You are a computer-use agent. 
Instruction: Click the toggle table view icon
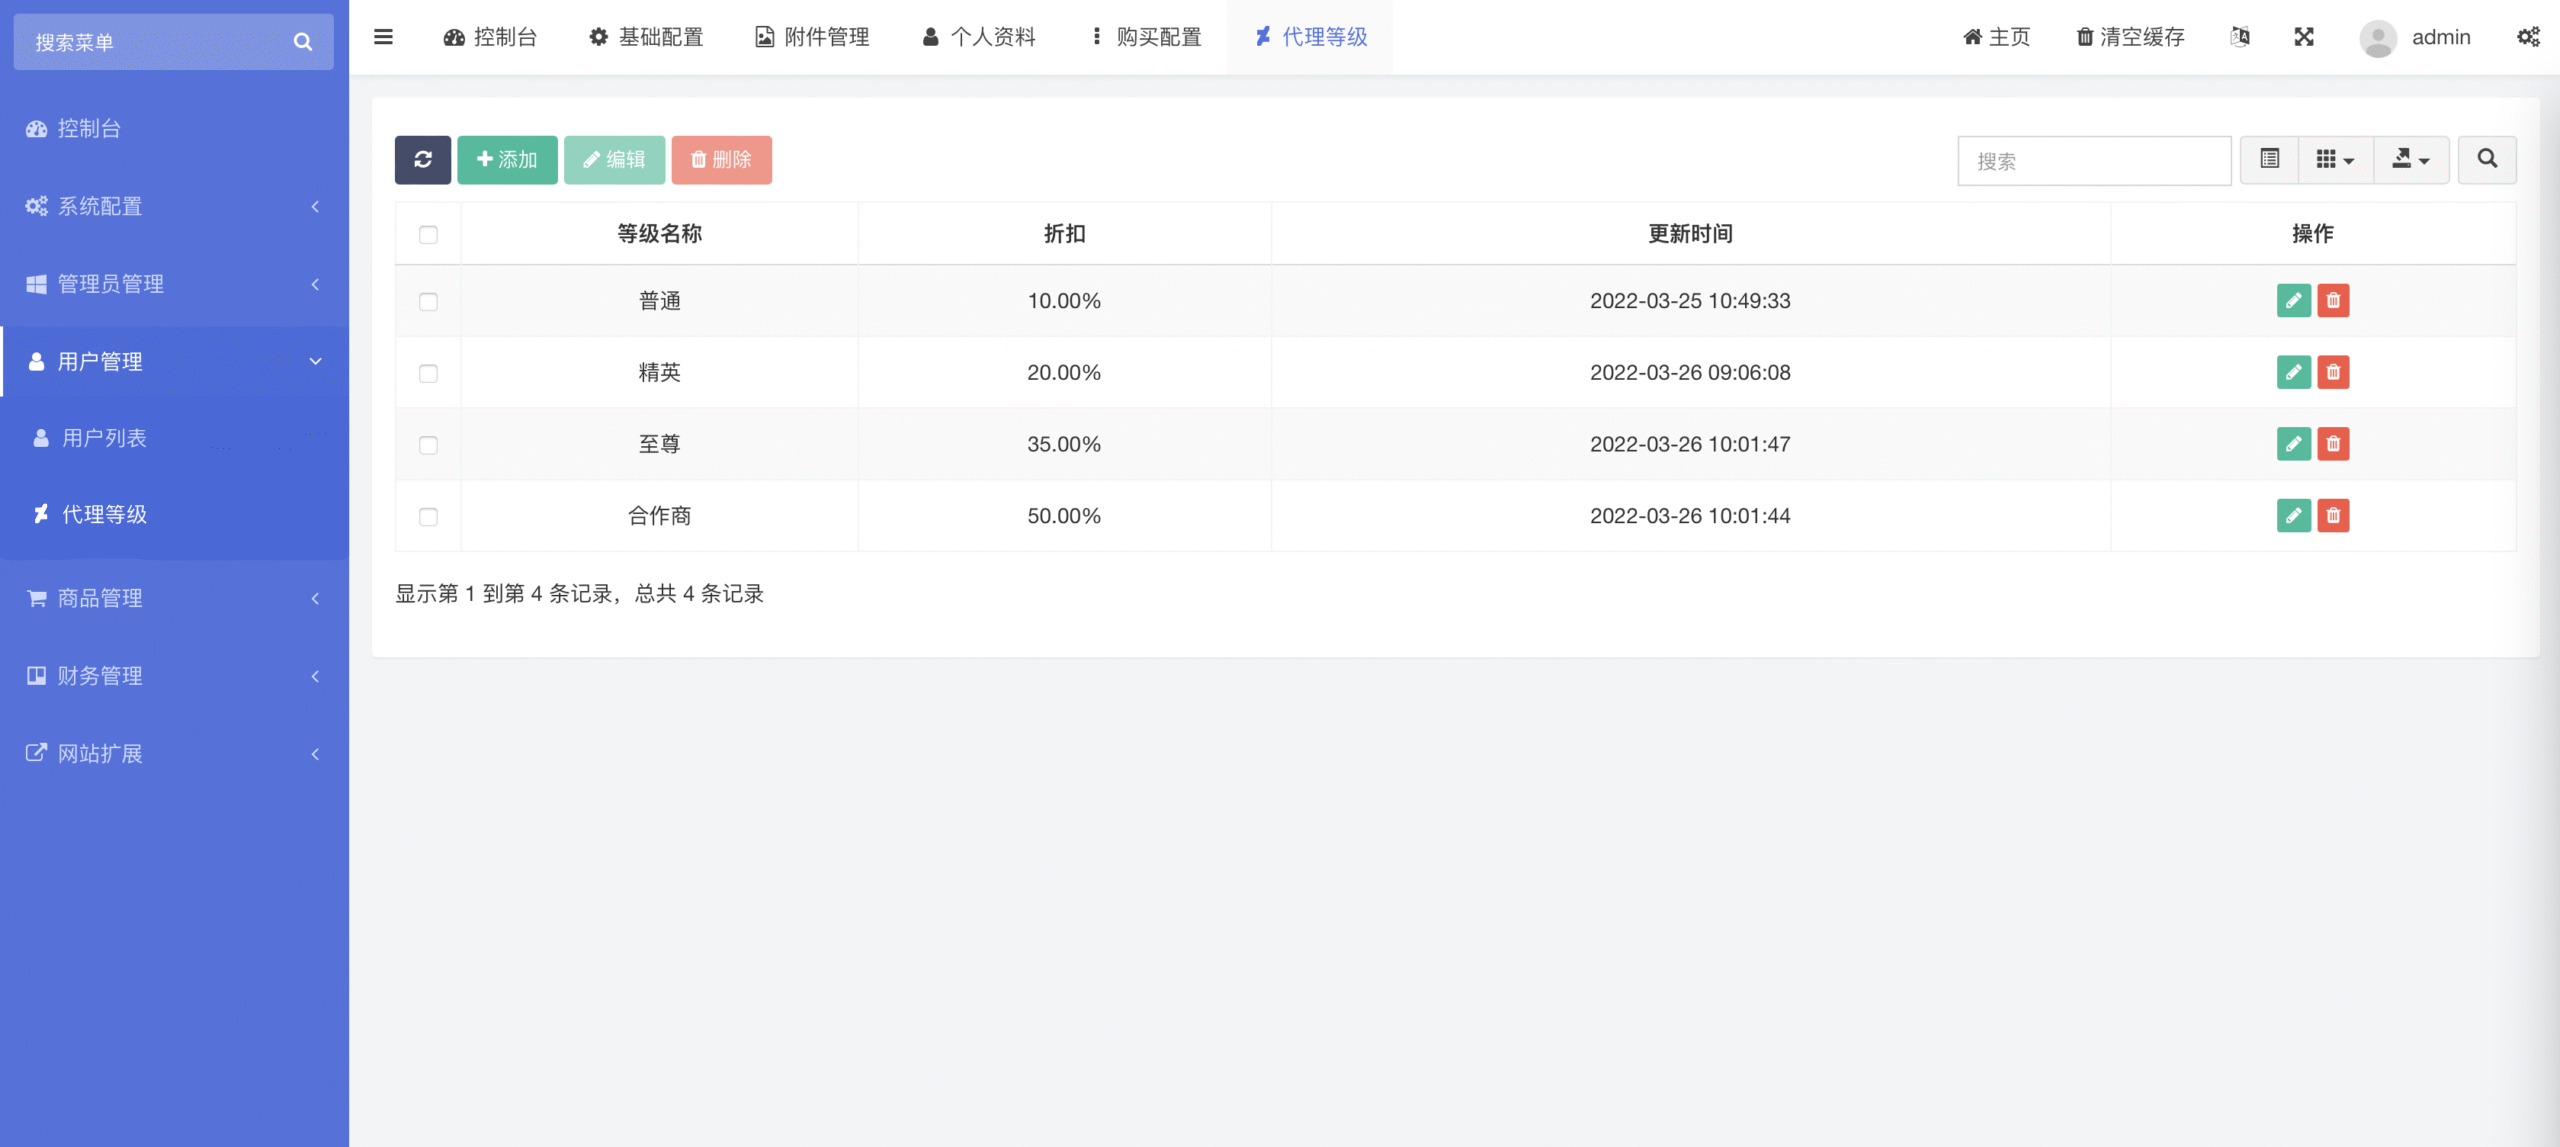click(2269, 160)
